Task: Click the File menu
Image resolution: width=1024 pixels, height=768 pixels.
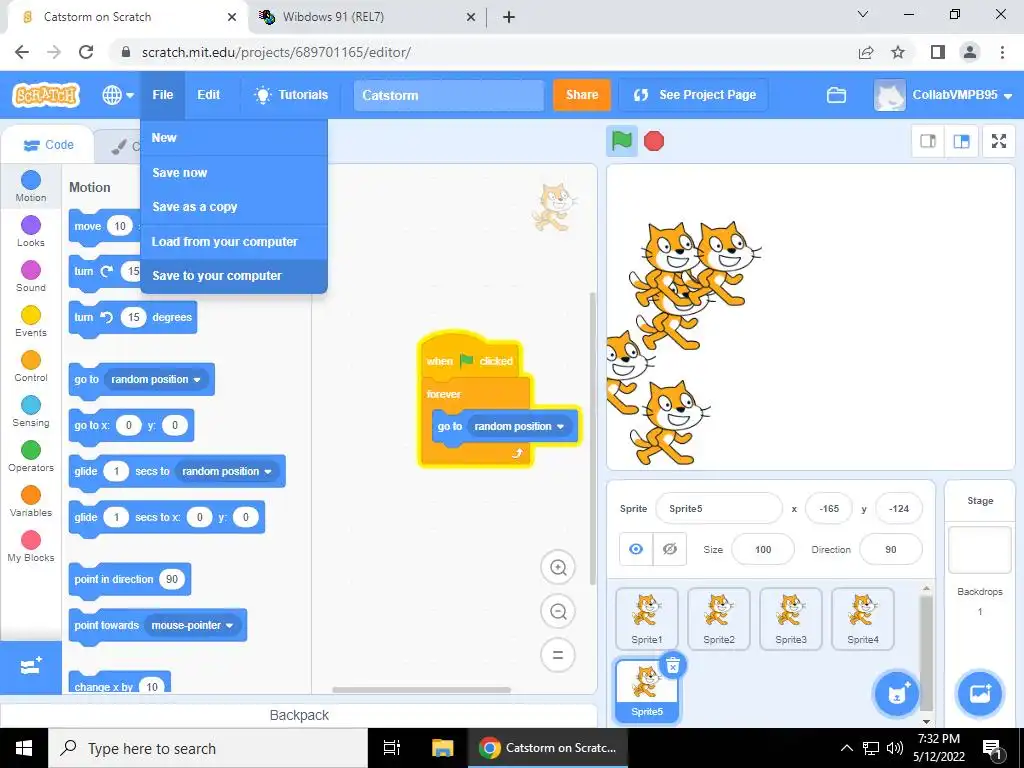Action: tap(163, 95)
